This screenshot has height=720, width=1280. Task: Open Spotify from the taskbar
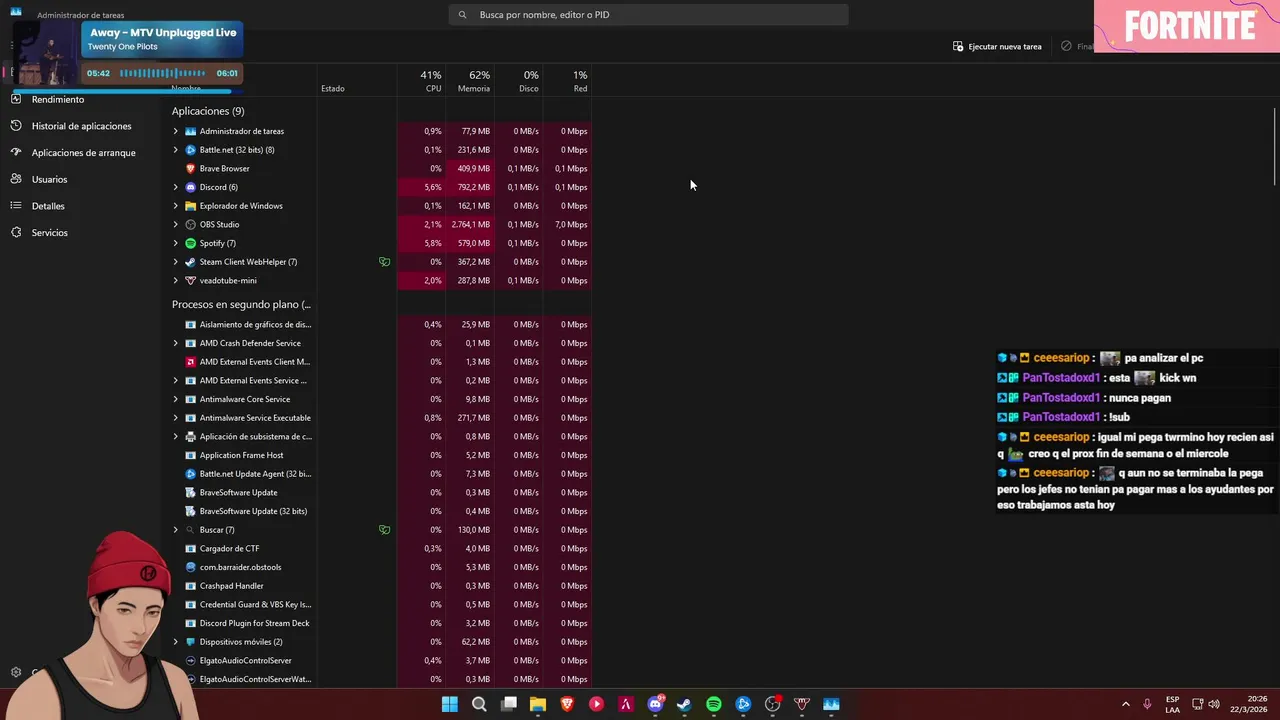tap(713, 704)
